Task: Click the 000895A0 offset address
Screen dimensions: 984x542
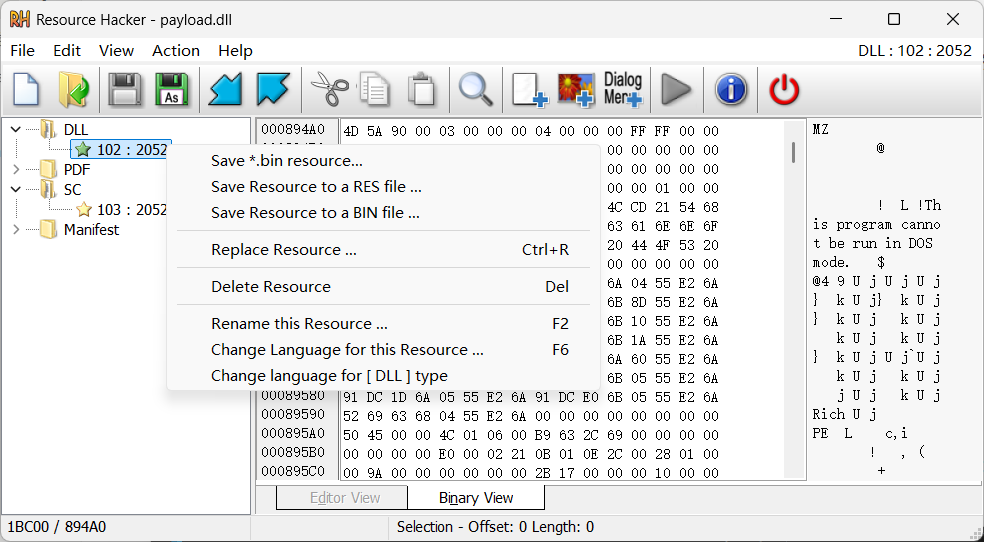Action: tap(292, 433)
